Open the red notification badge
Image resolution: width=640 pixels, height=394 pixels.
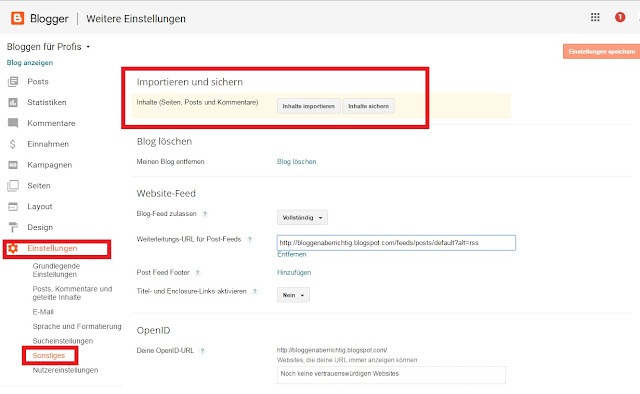point(620,17)
